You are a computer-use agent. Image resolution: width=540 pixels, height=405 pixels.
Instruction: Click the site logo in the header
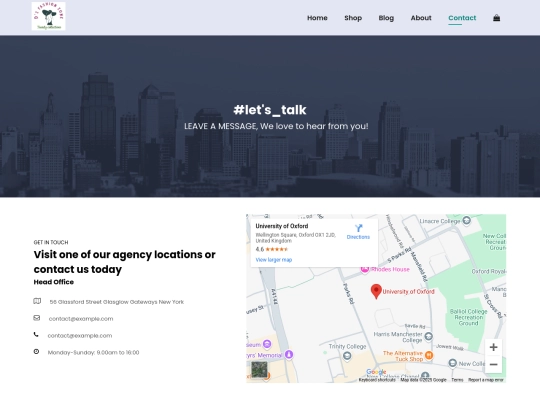49,16
